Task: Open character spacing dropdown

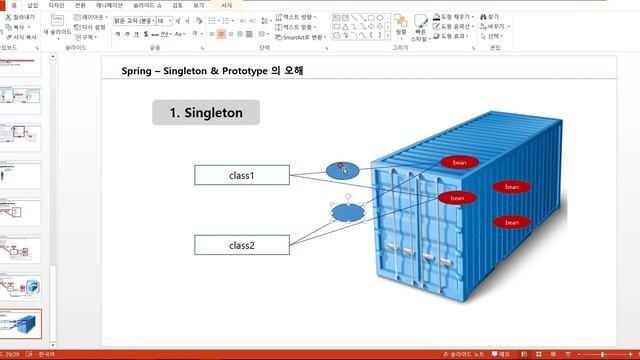Action: (165, 34)
